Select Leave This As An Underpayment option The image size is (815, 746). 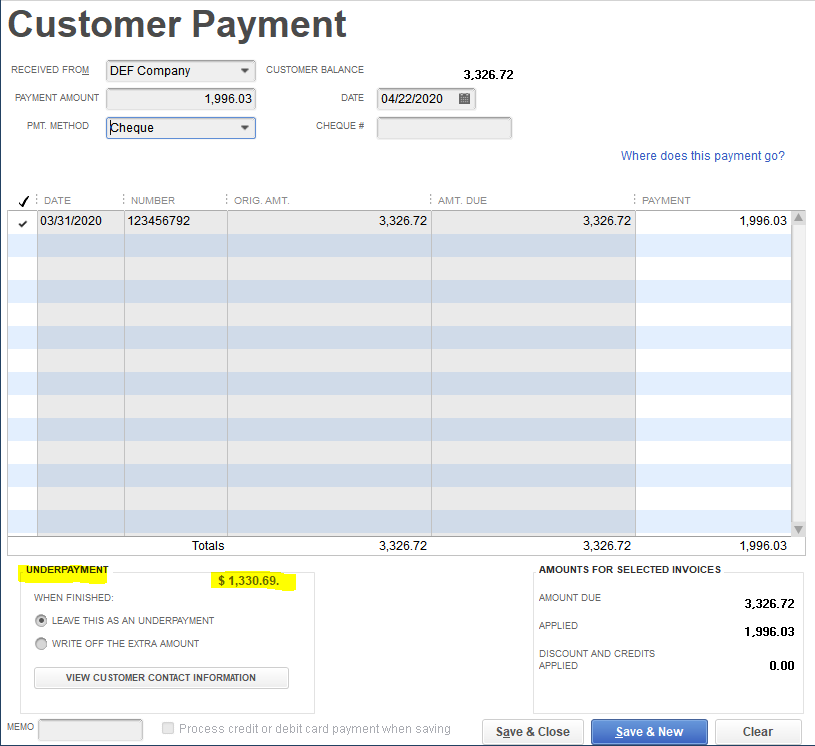pyautogui.click(x=41, y=621)
